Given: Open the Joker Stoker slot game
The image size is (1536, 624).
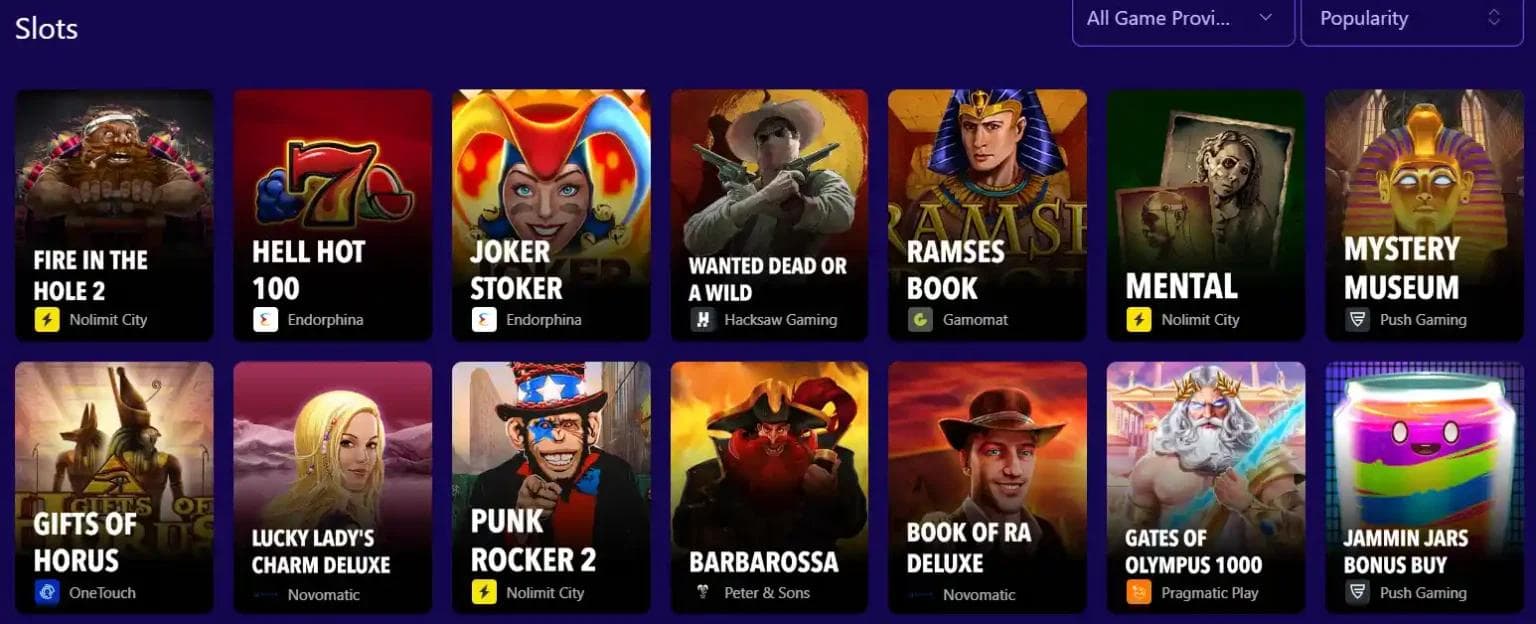Looking at the screenshot, I should (x=551, y=215).
